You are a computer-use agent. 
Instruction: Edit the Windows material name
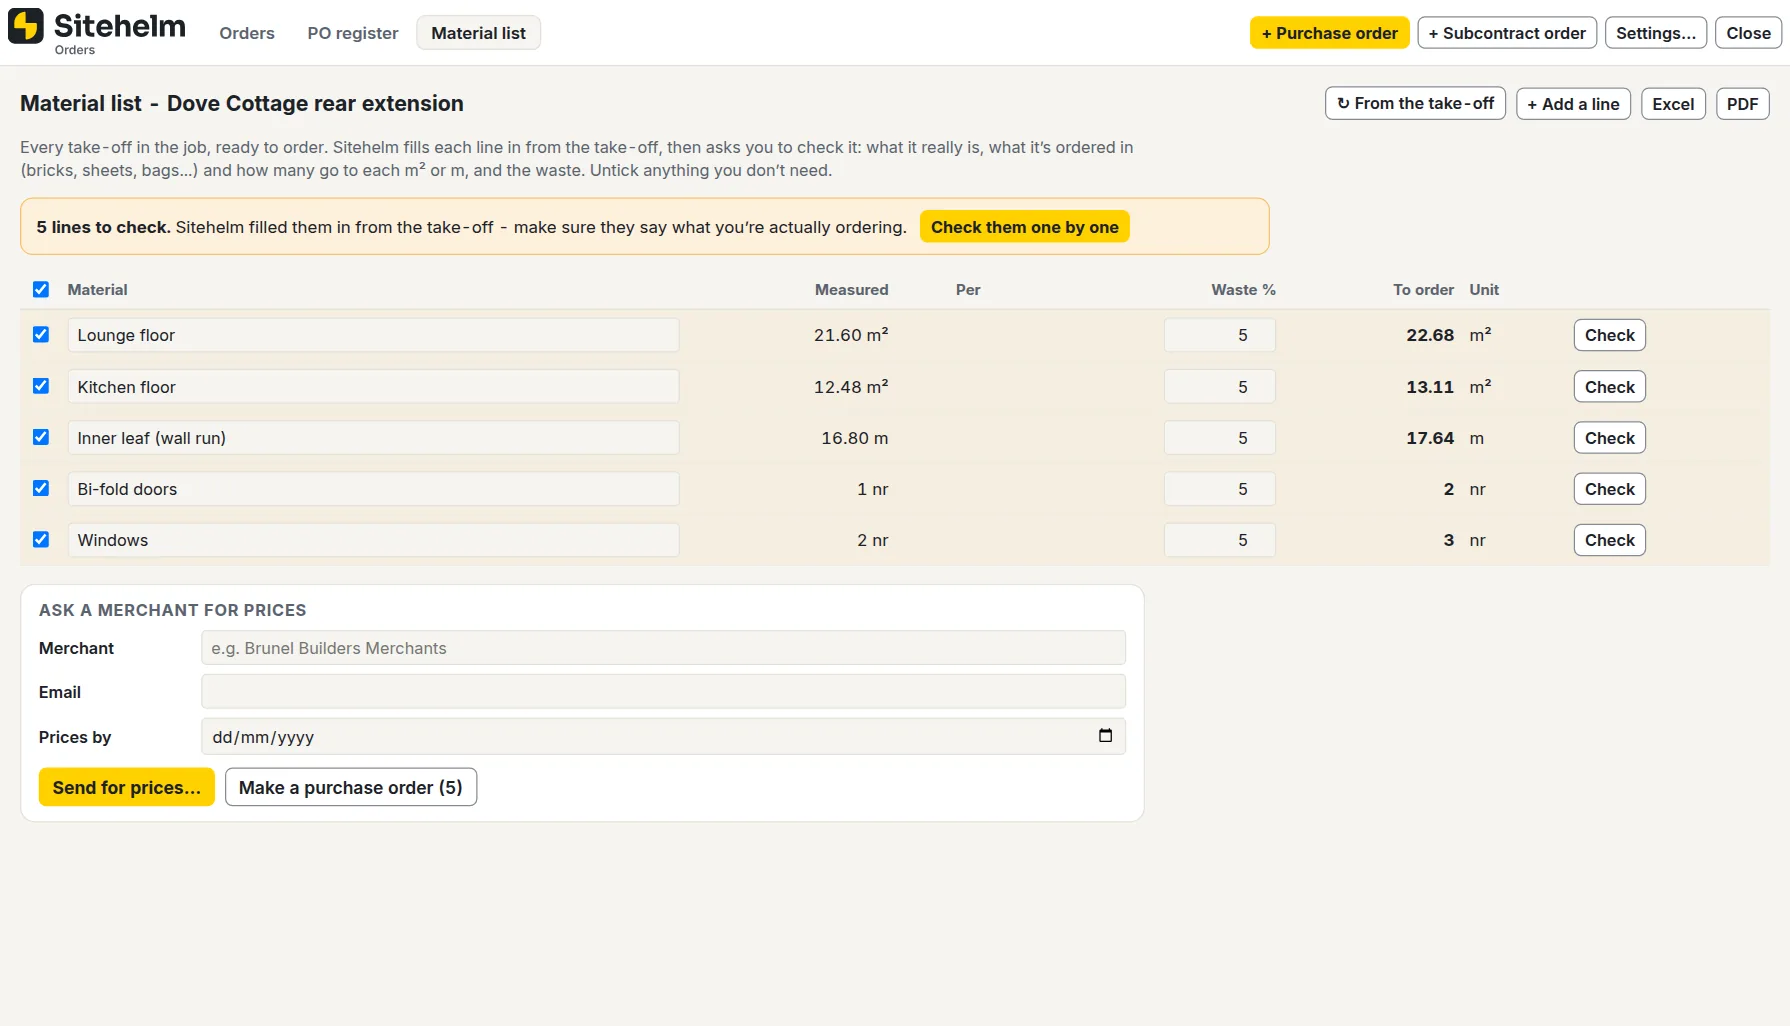point(373,540)
